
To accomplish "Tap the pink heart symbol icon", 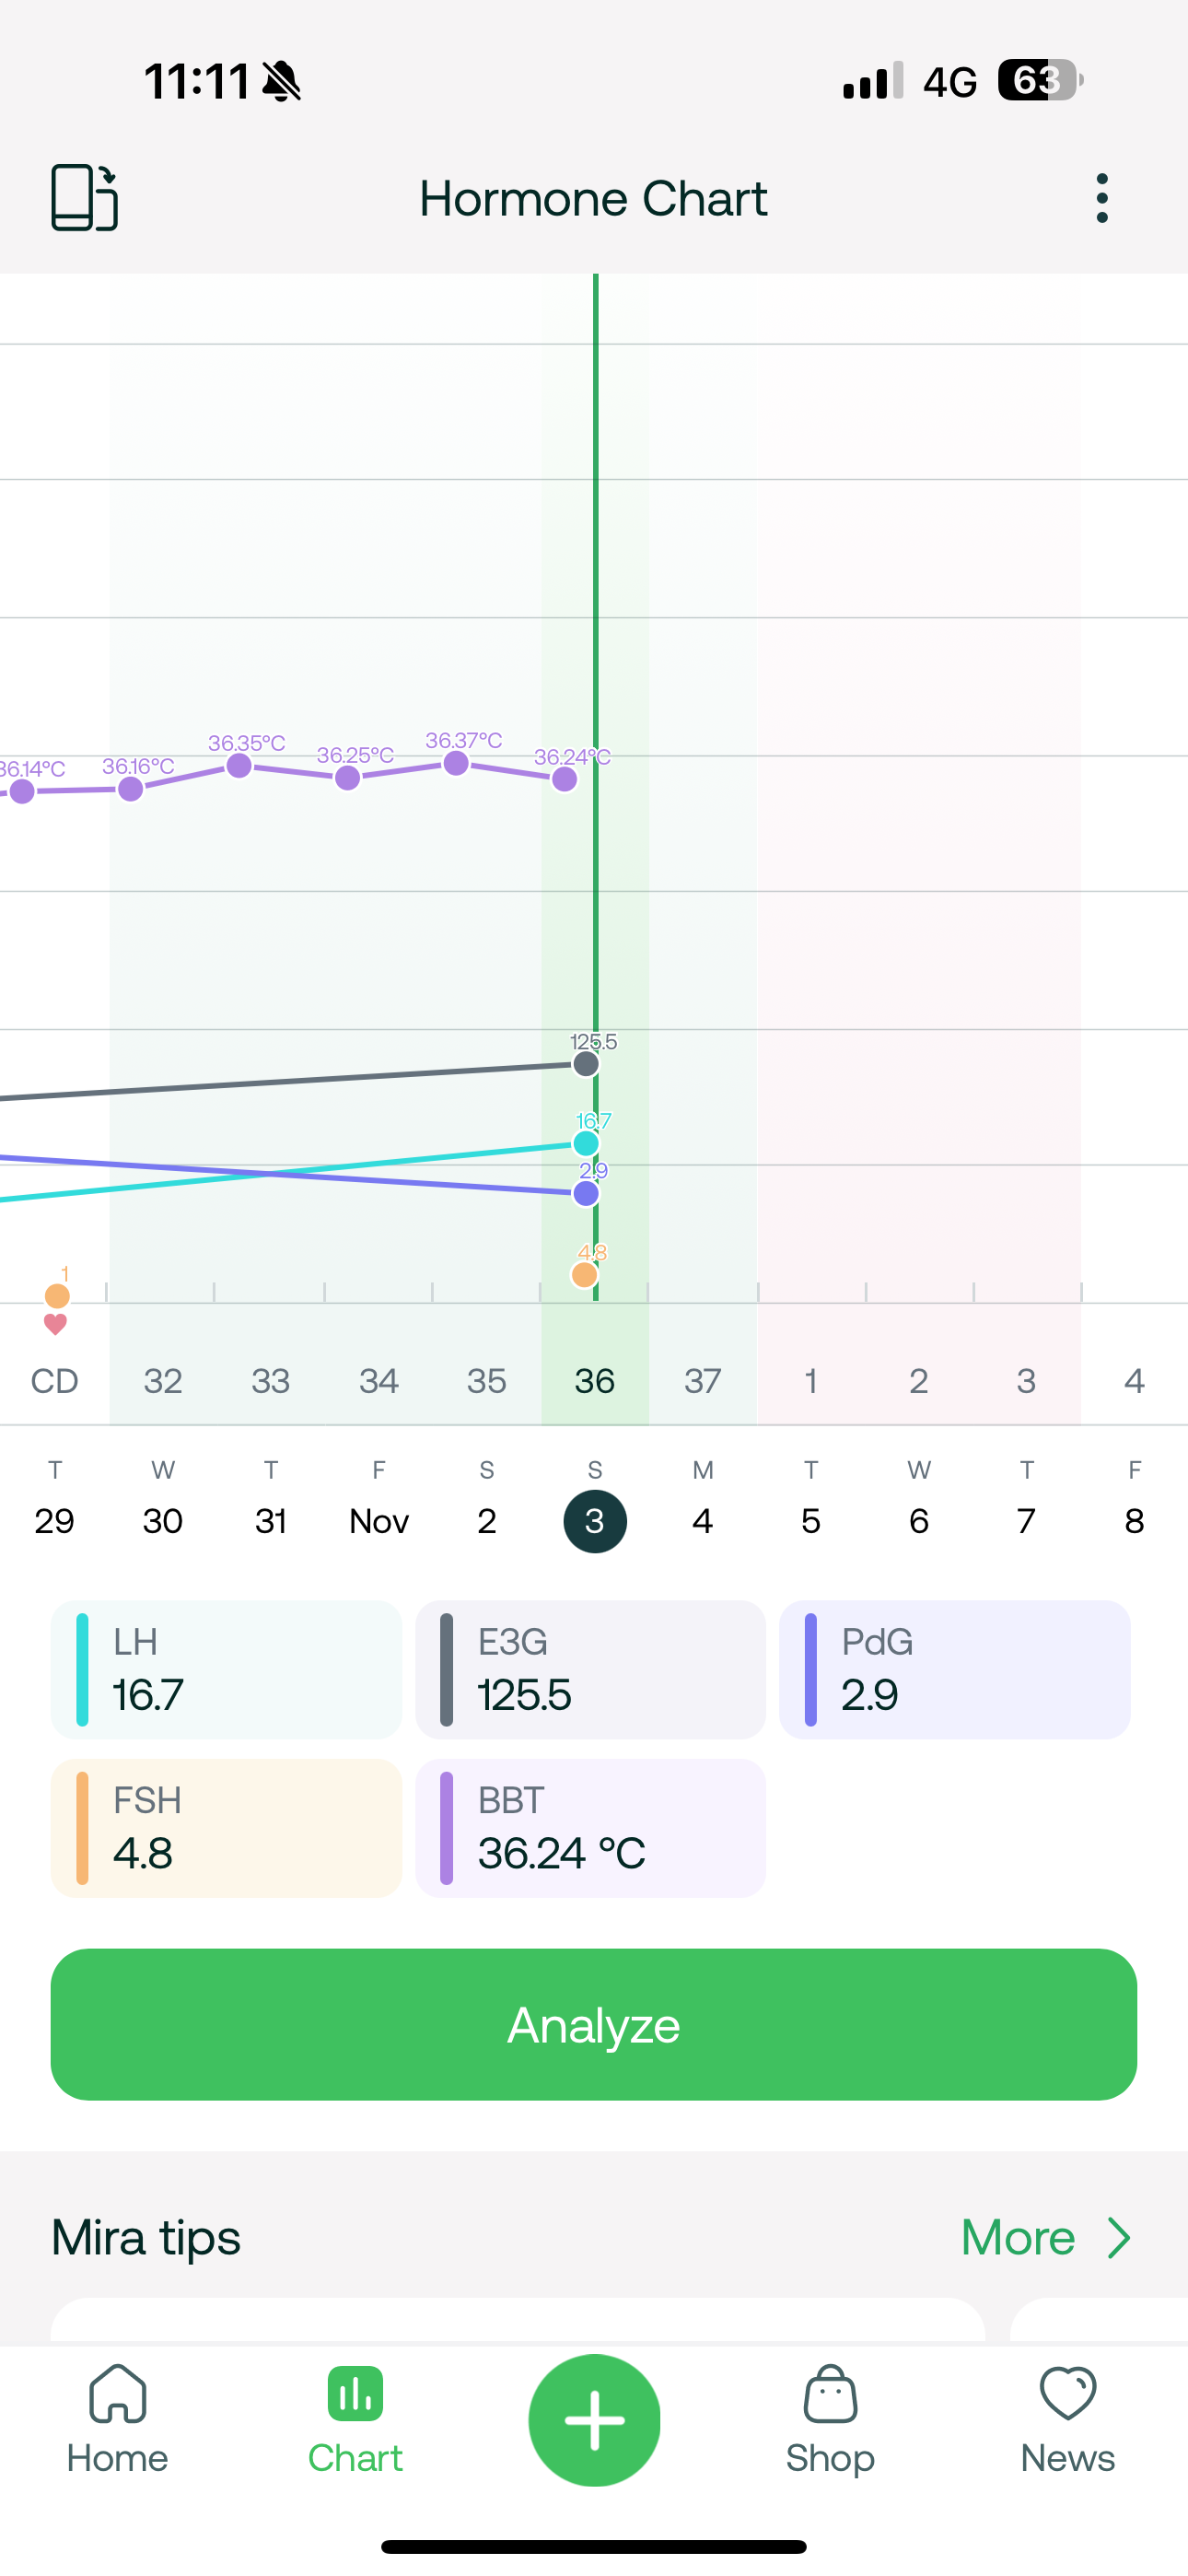I will pos(56,1325).
